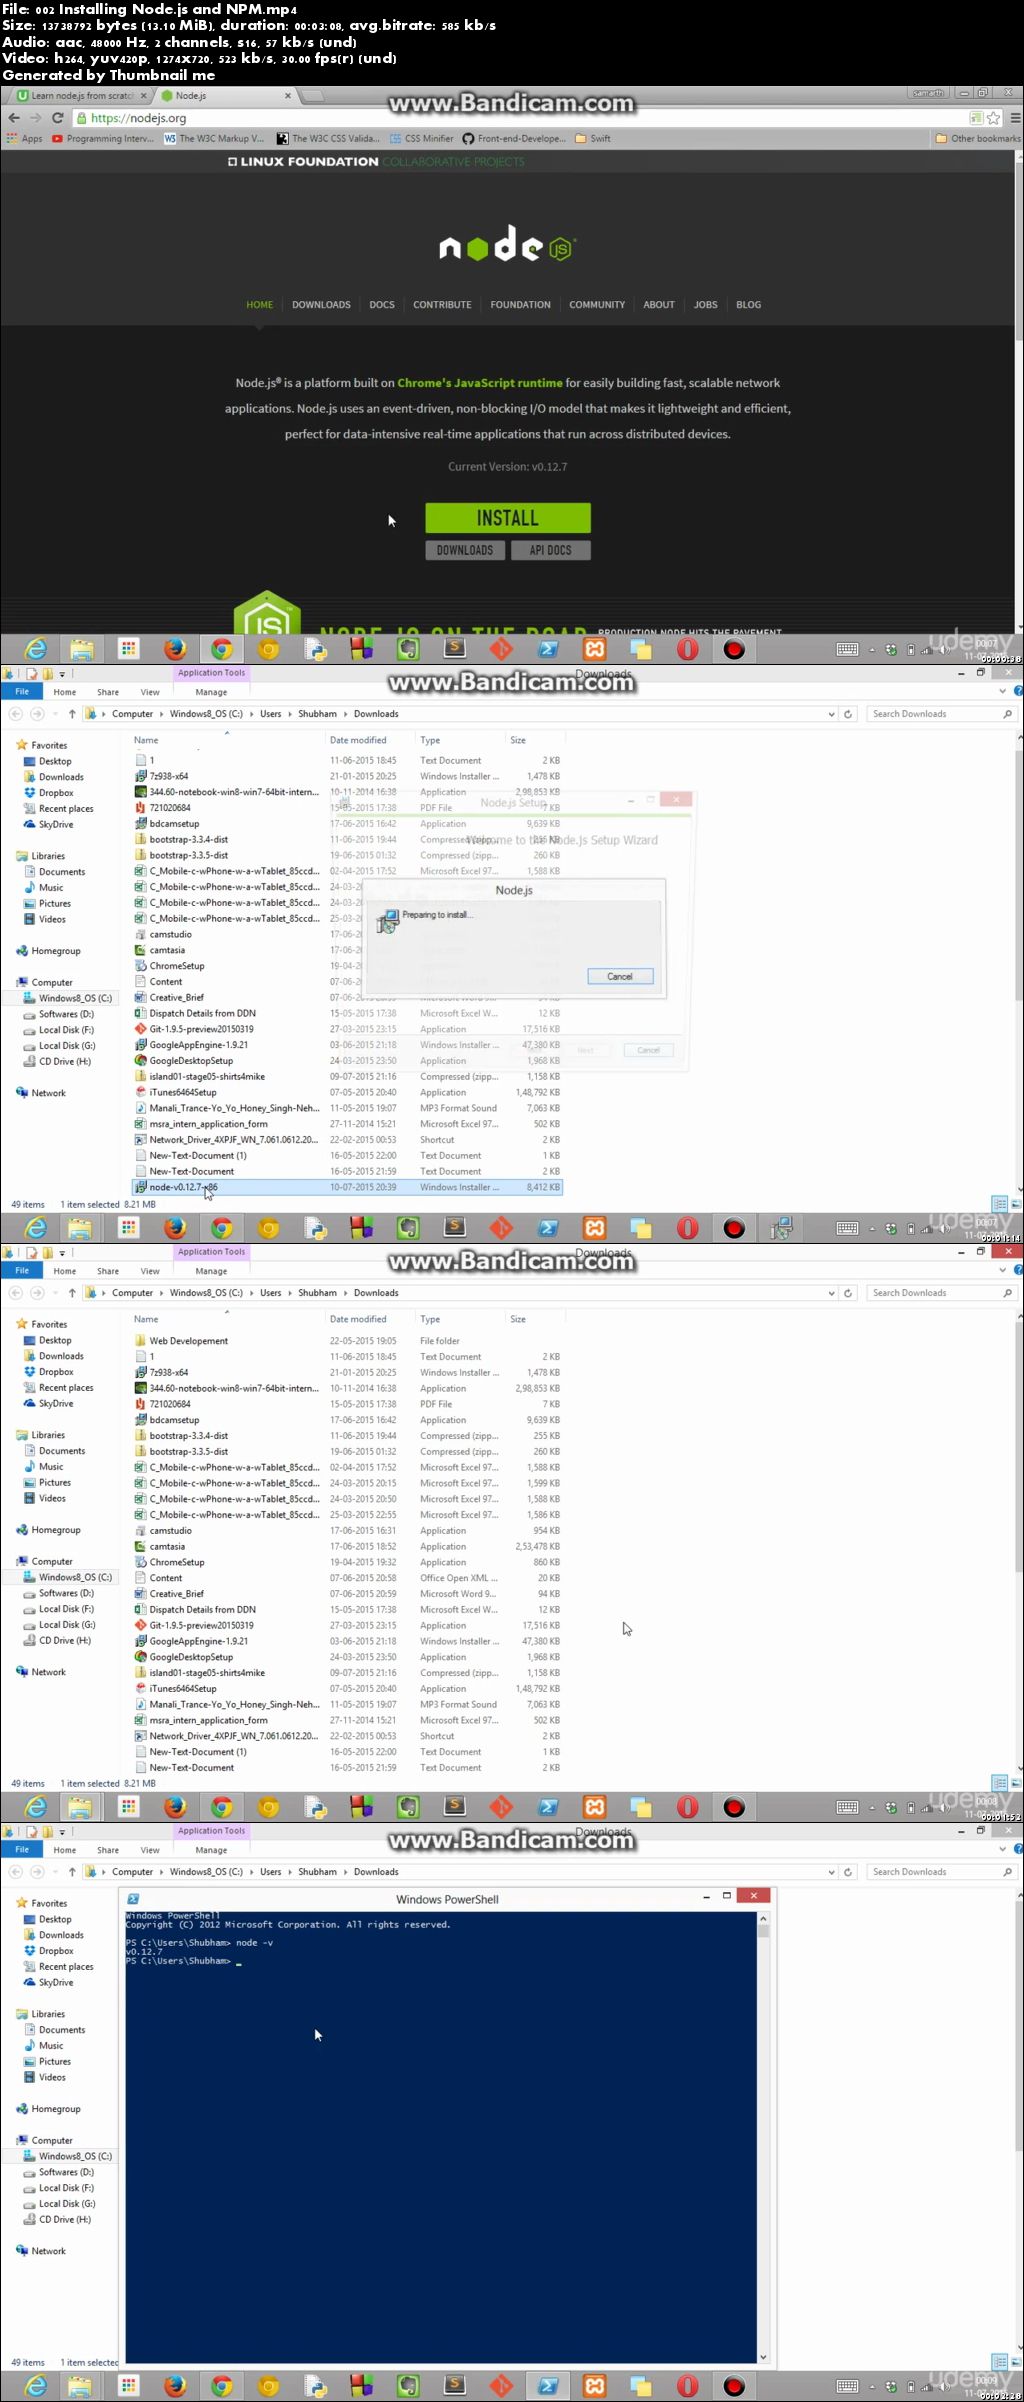Go to the CONTRIBUTE navigation item
The width and height of the screenshot is (1024, 2402).
point(442,305)
